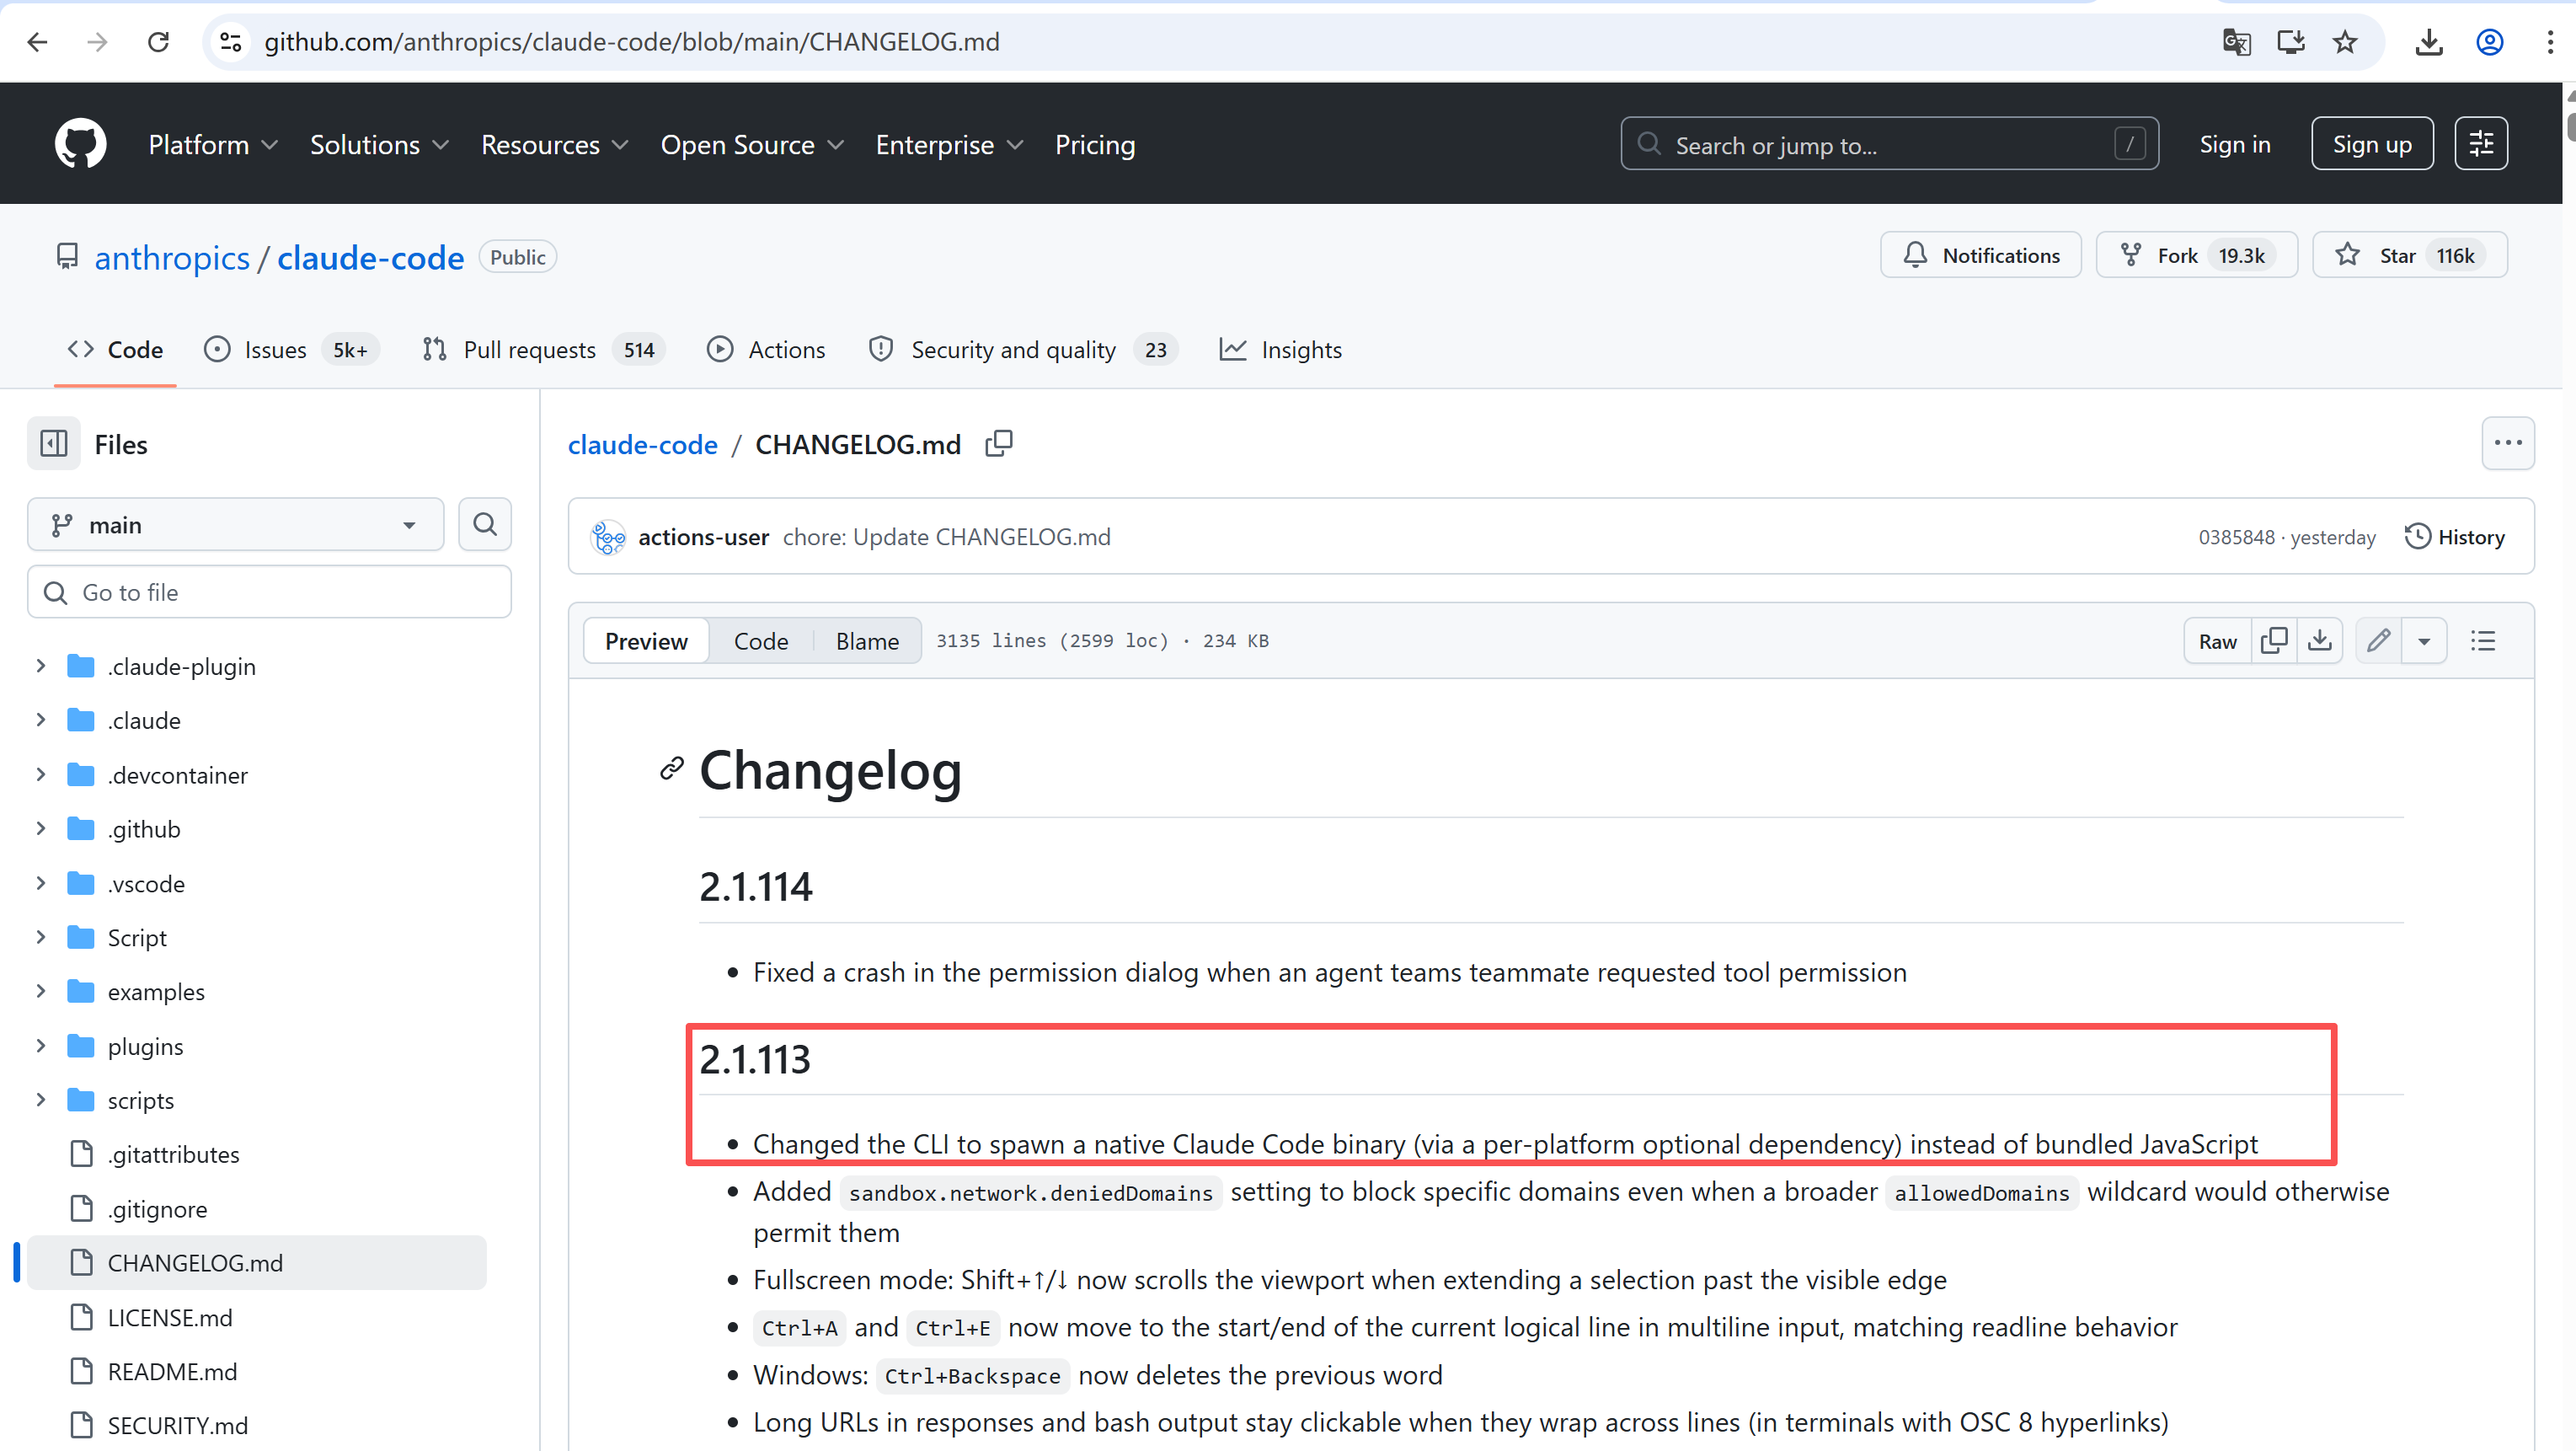Copy file path icon next to CHANGELOG.md

click(999, 443)
